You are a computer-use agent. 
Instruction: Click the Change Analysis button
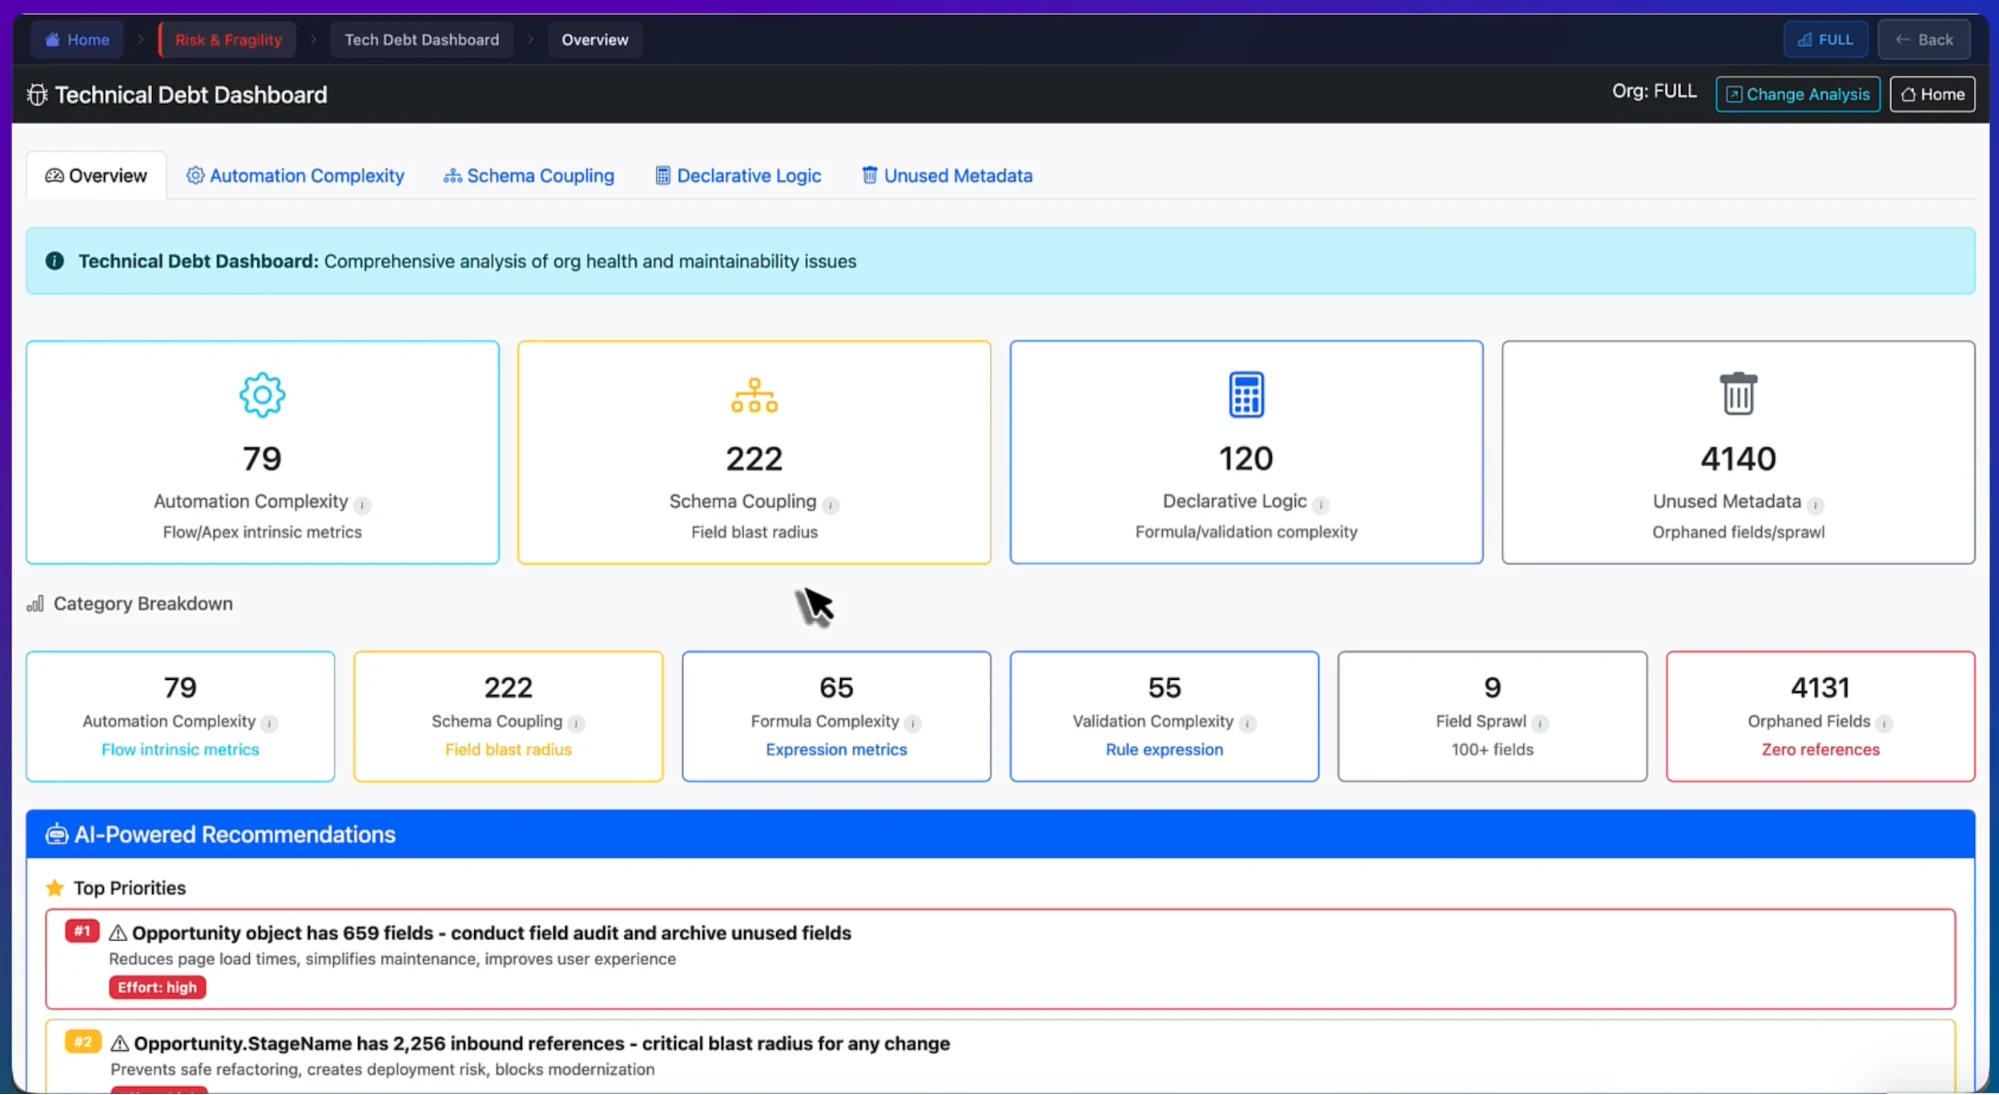click(x=1797, y=94)
